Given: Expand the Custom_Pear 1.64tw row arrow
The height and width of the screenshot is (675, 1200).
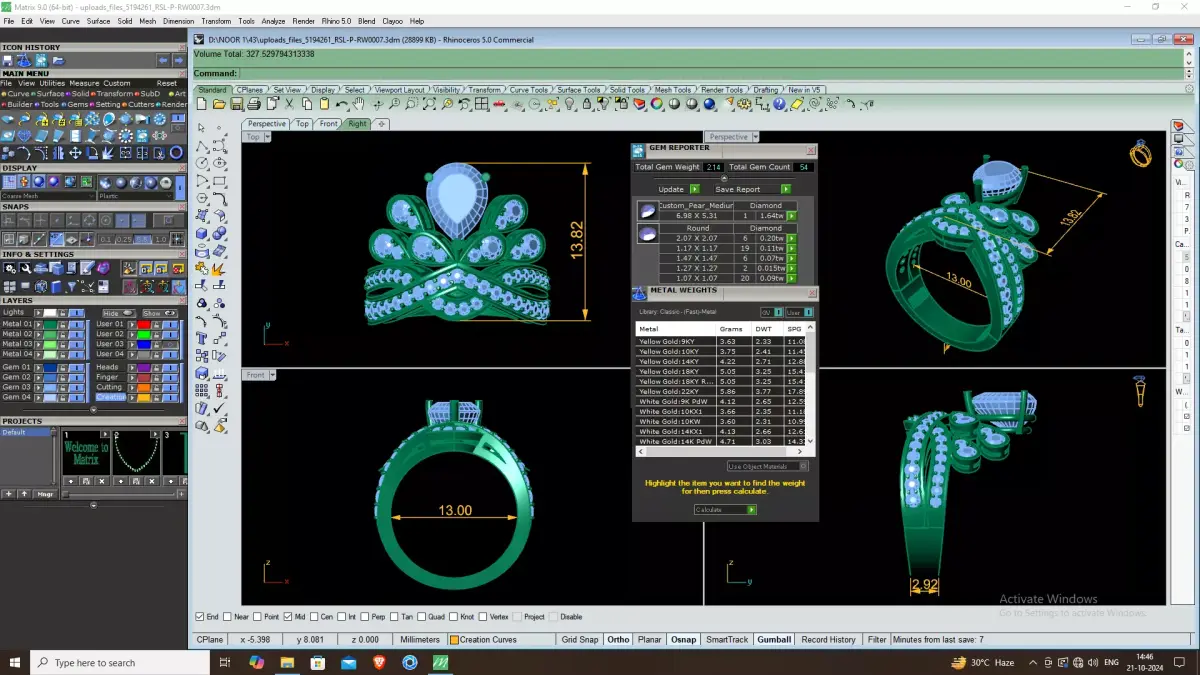Looking at the screenshot, I should click(792, 216).
